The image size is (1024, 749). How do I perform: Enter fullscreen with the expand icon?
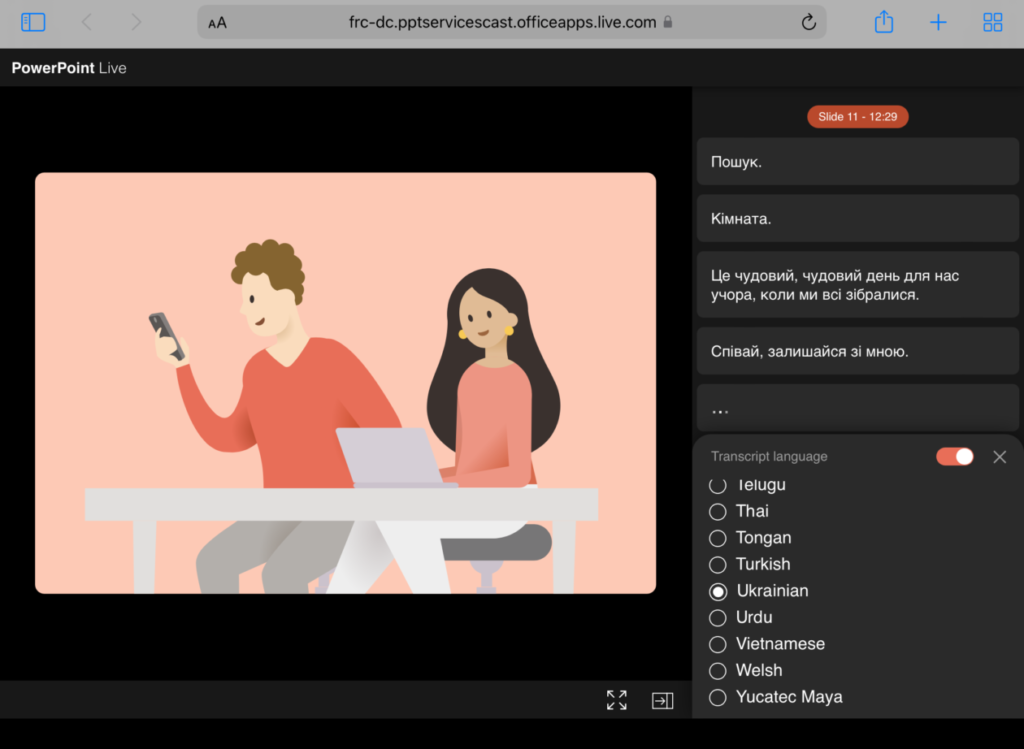coord(617,700)
